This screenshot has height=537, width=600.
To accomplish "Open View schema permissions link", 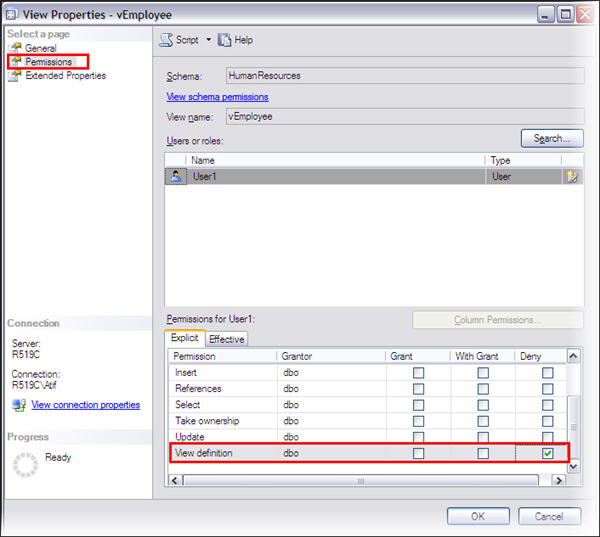I will (217, 97).
